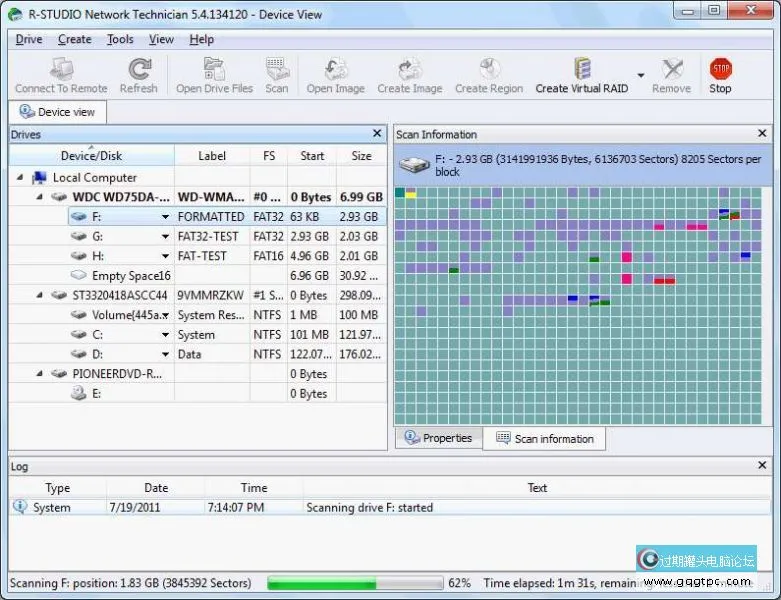Image resolution: width=781 pixels, height=600 pixels.
Task: Switch to the Properties tab
Action: tap(438, 438)
